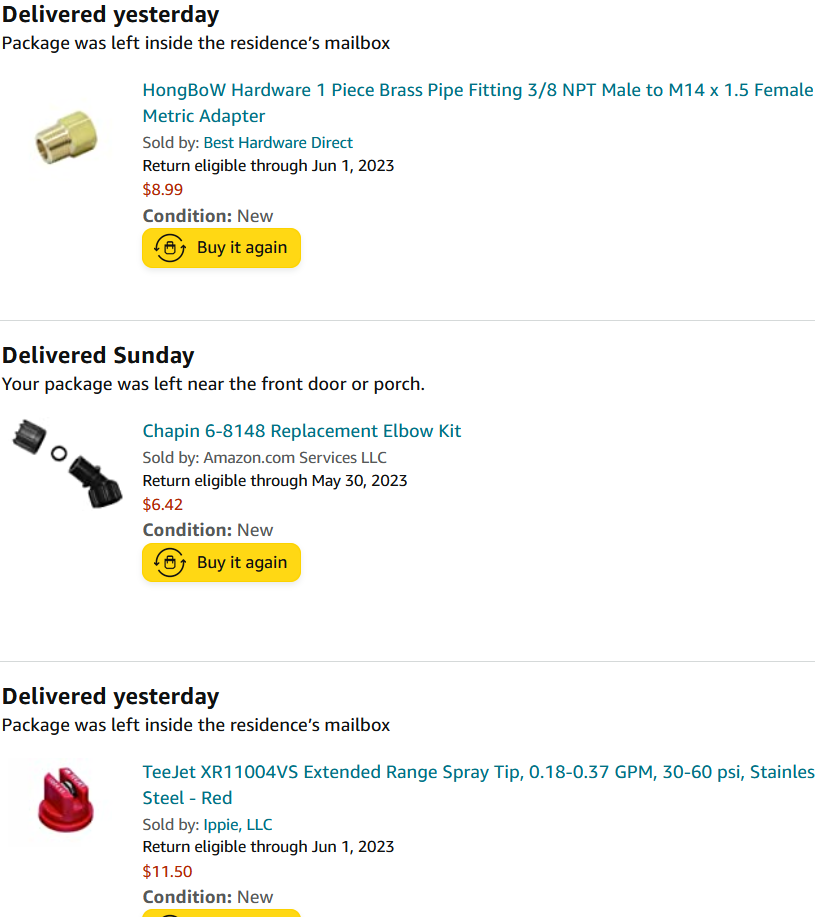
Task: Open the Chapin 6-8148 Replacement Elbow Kit link
Action: pyautogui.click(x=302, y=431)
